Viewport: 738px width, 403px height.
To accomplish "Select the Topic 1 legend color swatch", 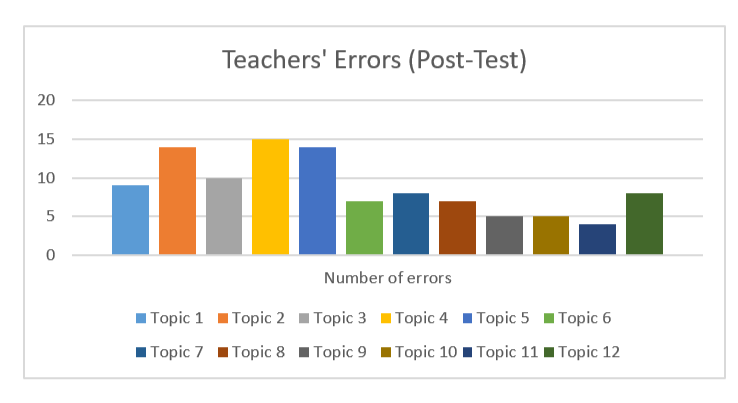I will tap(141, 318).
